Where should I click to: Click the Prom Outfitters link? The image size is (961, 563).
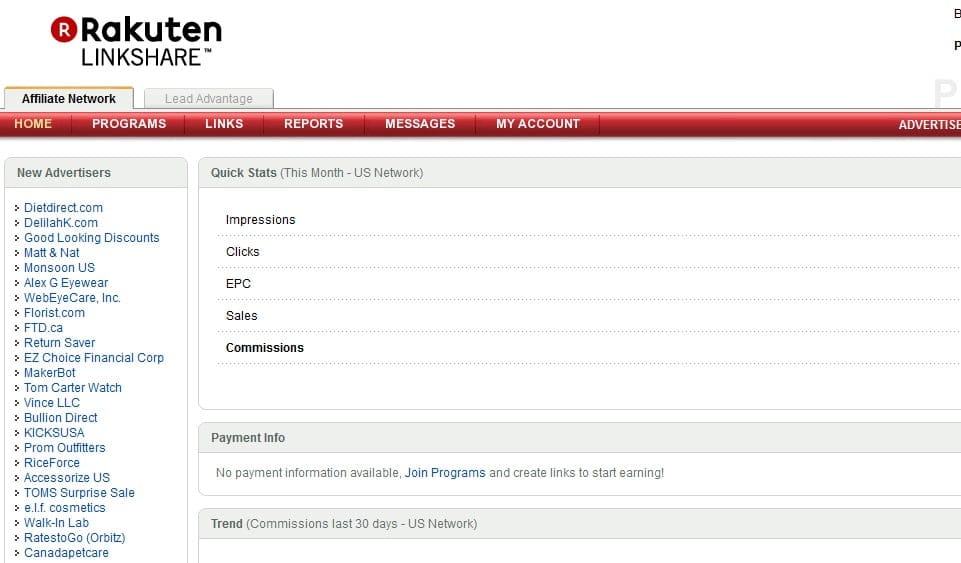coord(64,448)
